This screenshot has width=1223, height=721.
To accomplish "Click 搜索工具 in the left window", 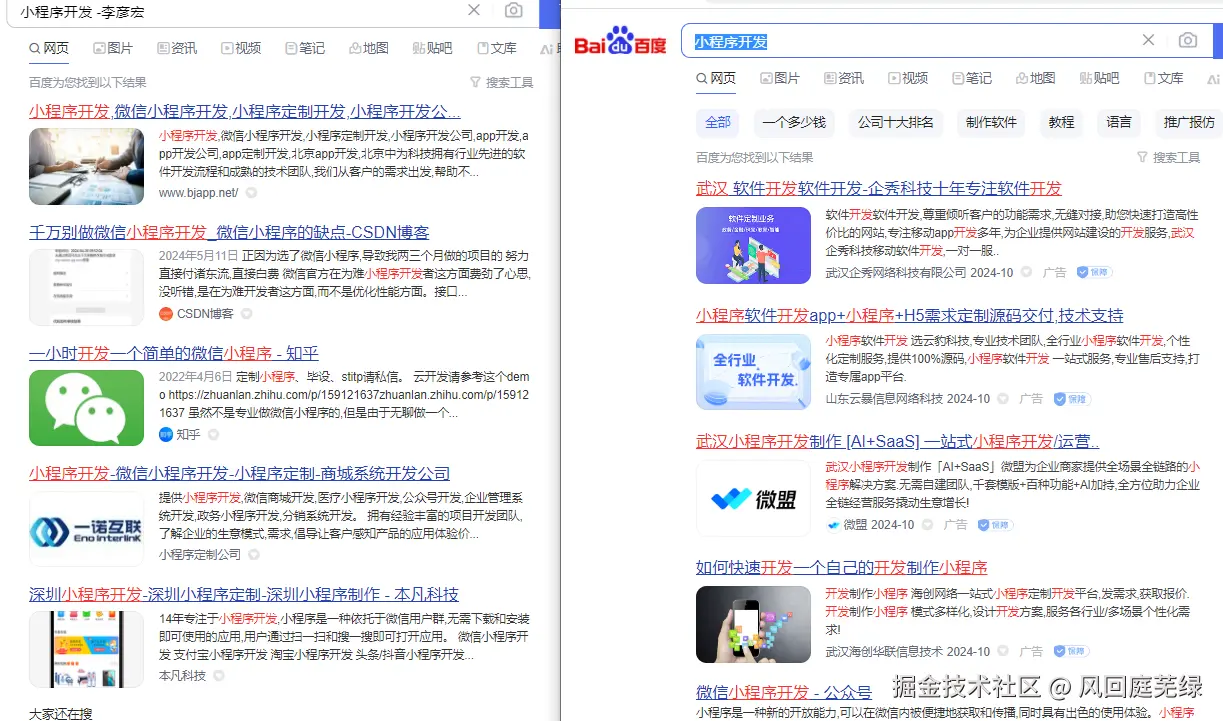I will (x=509, y=82).
